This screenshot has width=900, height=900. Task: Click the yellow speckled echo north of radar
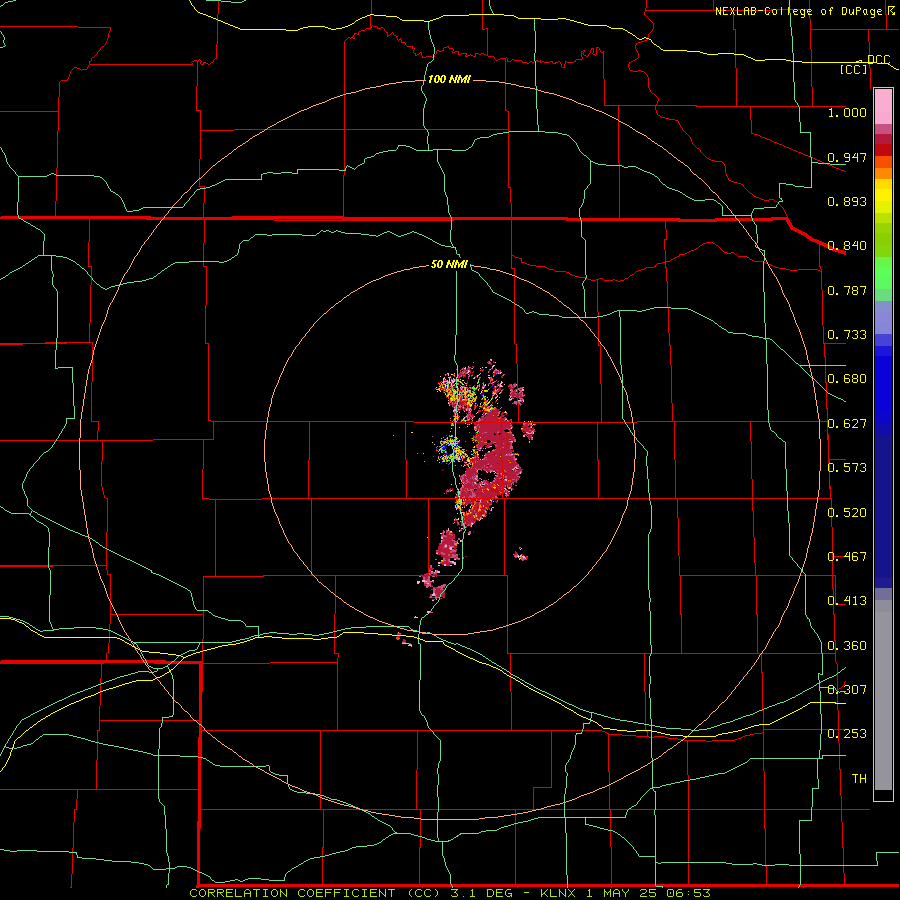(x=462, y=393)
